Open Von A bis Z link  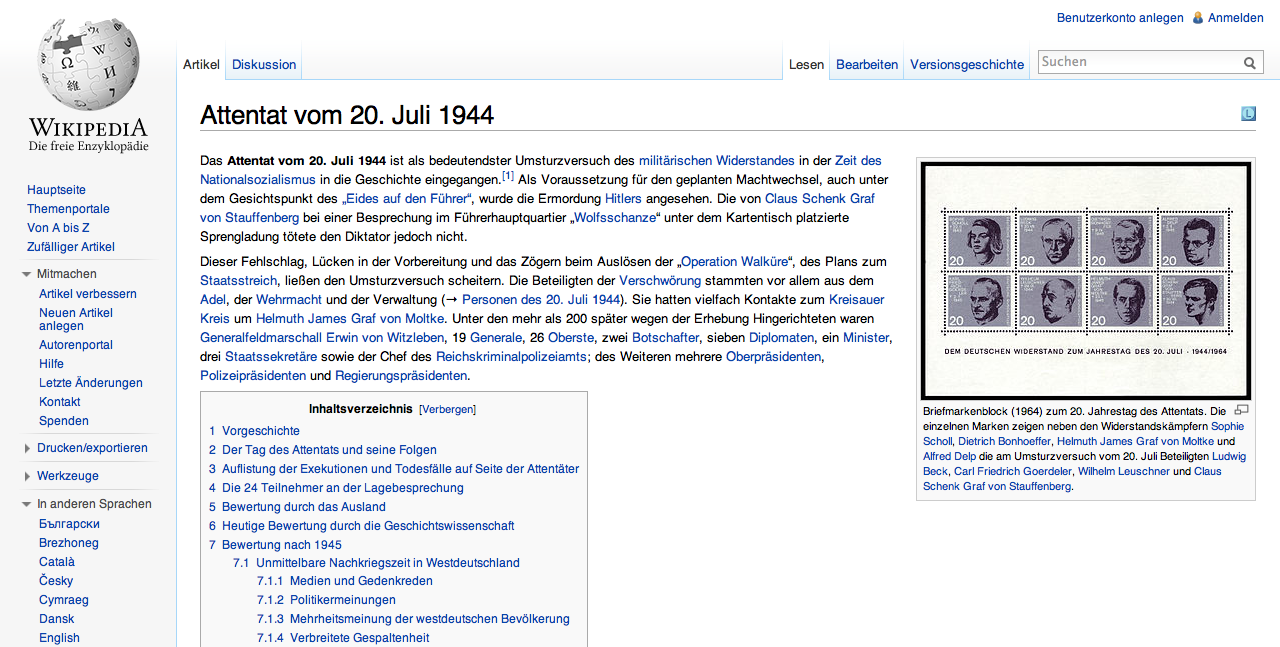[x=58, y=228]
